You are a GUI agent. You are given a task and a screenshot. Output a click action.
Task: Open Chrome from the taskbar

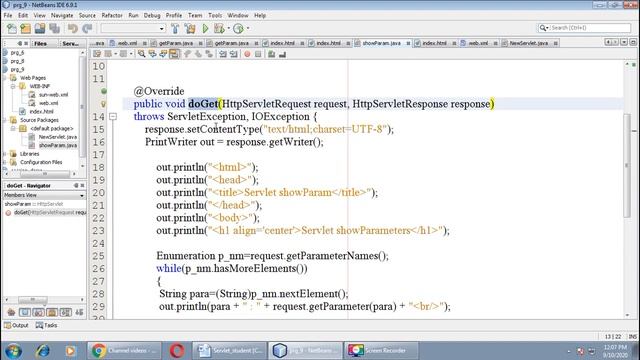[124, 351]
